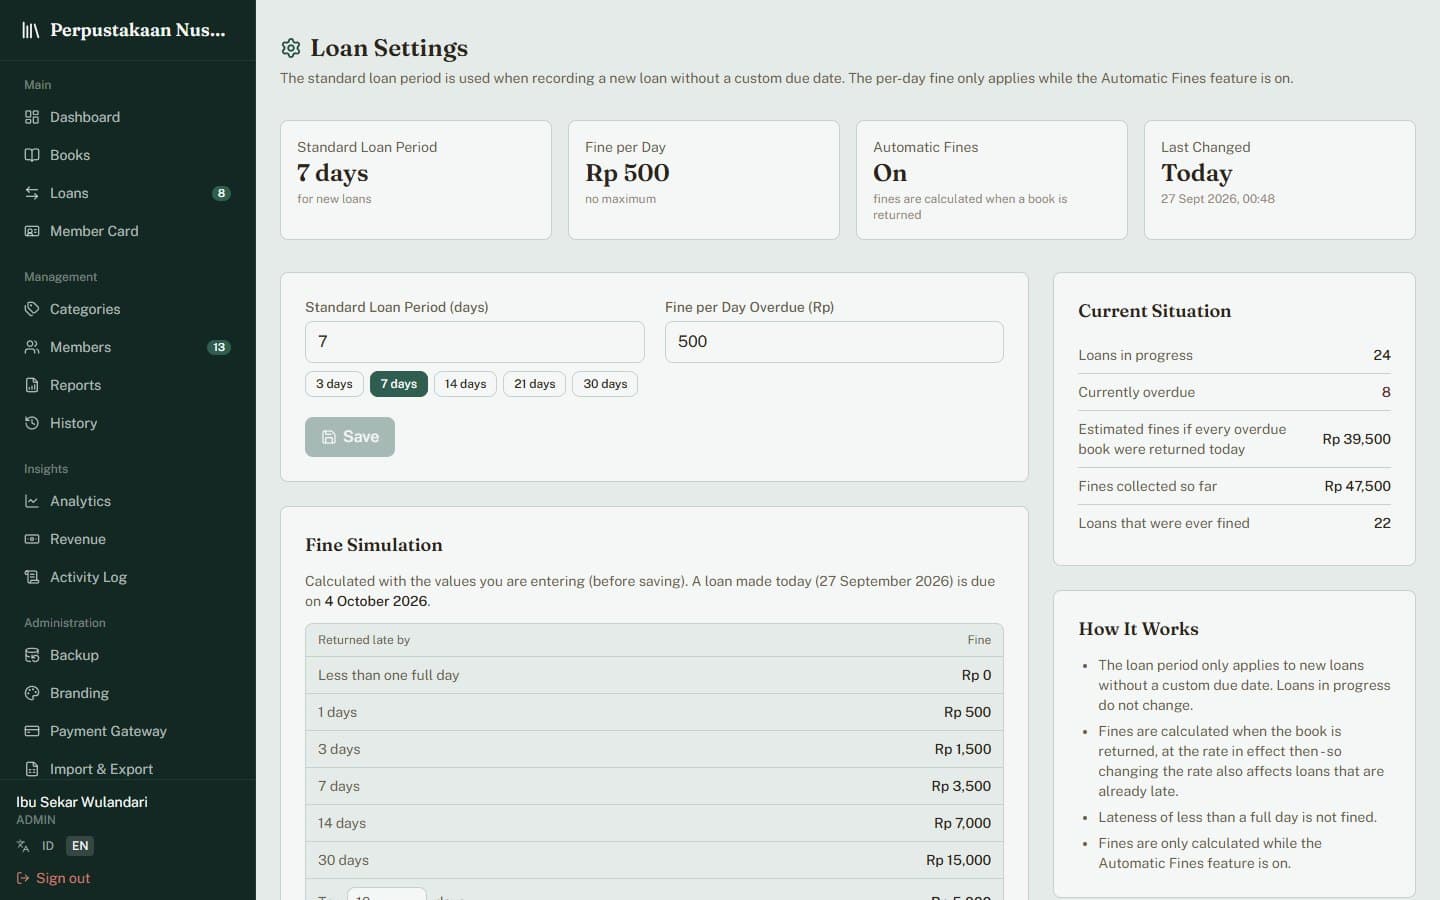Switch language to EN
The width and height of the screenshot is (1440, 900).
click(x=80, y=846)
